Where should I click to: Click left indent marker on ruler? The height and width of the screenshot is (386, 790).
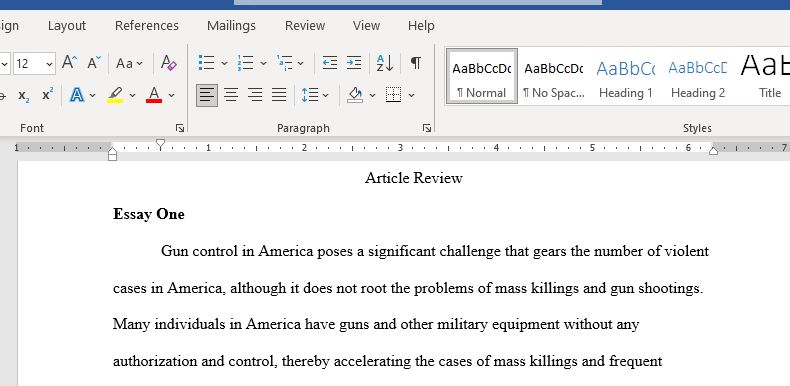point(112,156)
